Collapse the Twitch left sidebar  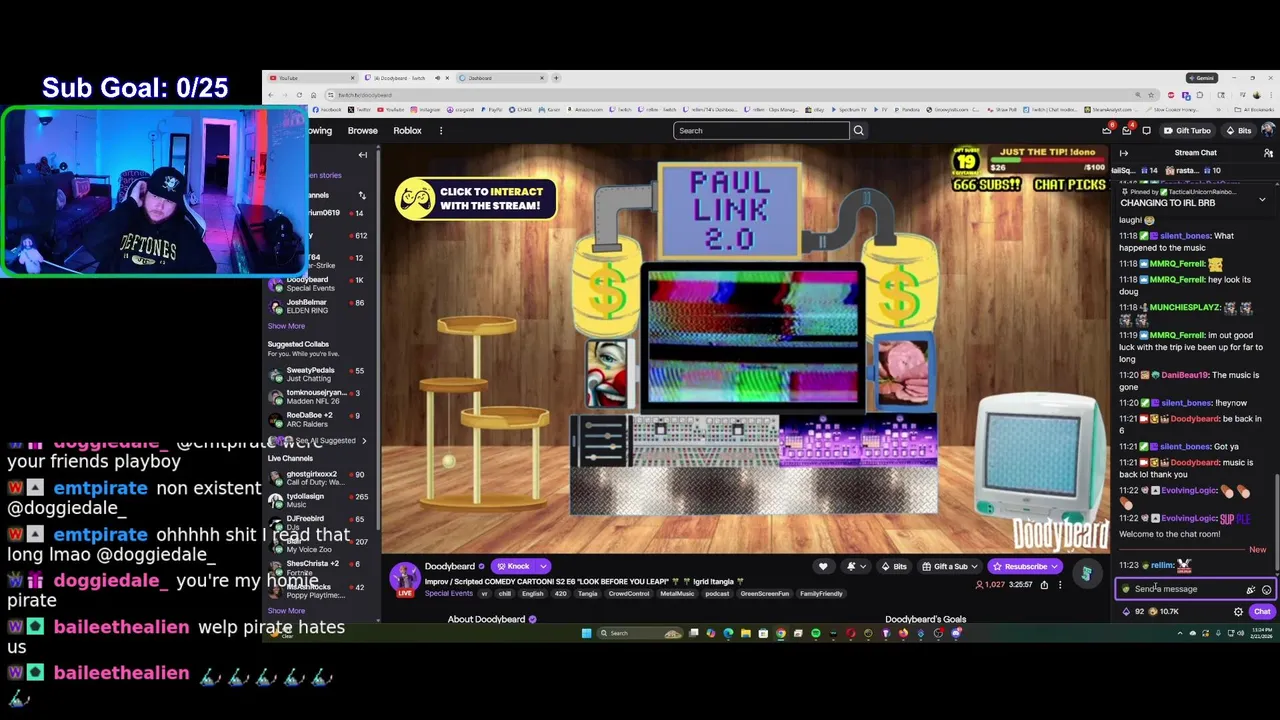coord(363,155)
